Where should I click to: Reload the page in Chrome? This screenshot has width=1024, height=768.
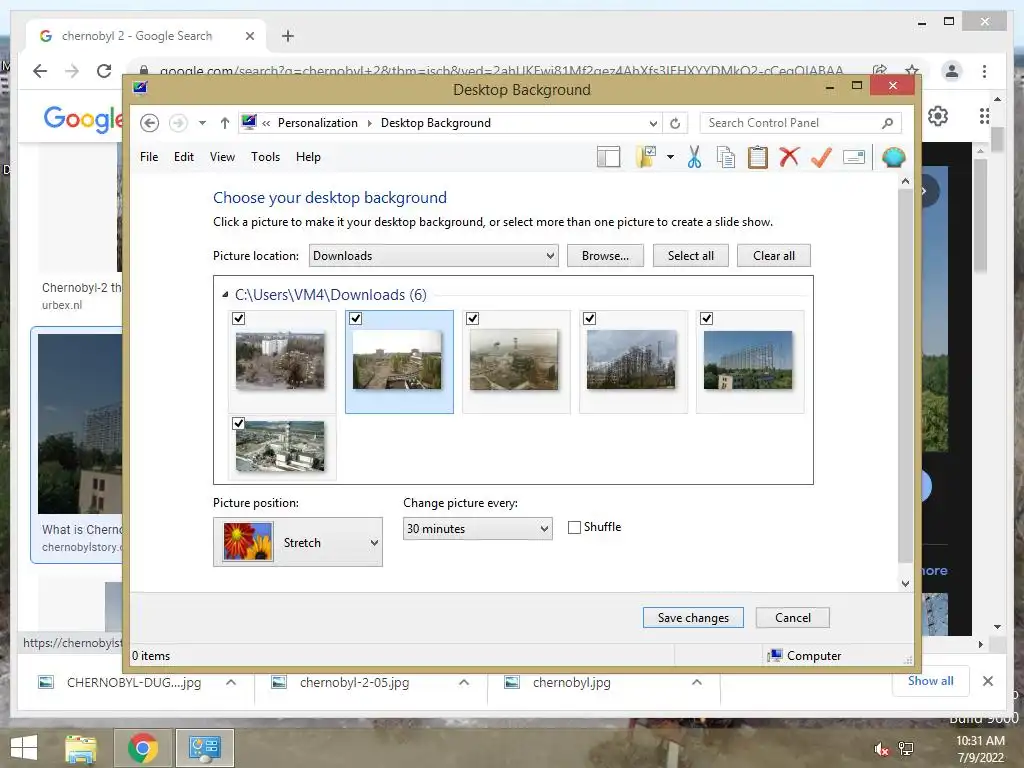pyautogui.click(x=104, y=71)
